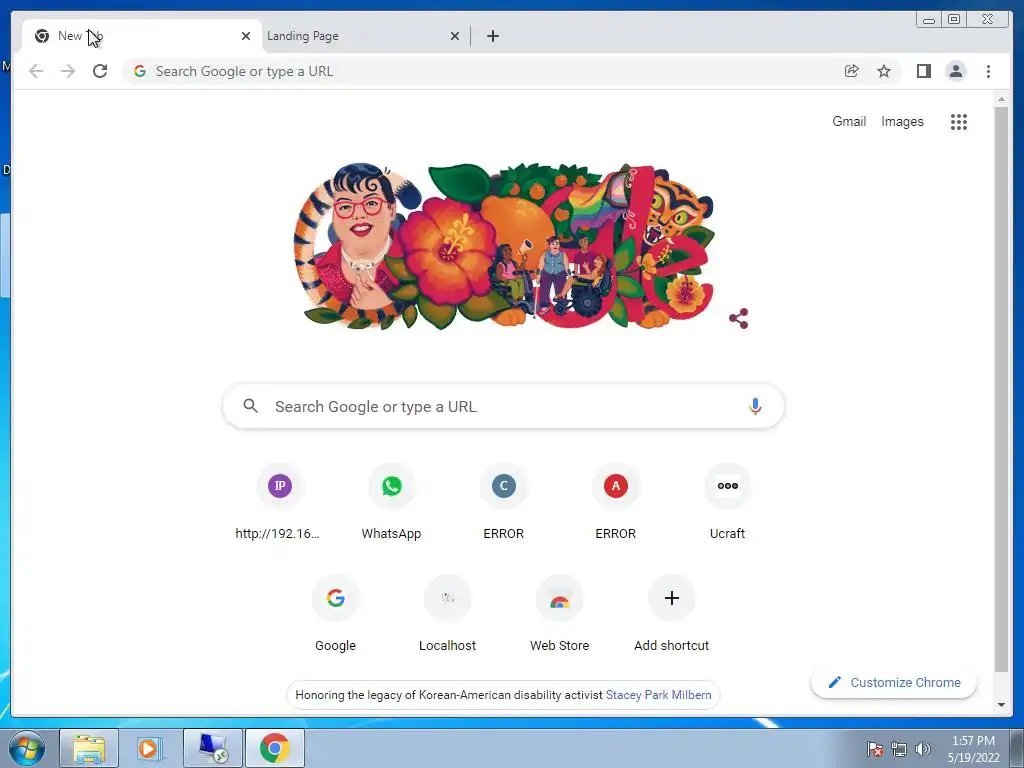Open the Chrome three-dot menu
Image resolution: width=1024 pixels, height=768 pixels.
pyautogui.click(x=988, y=71)
